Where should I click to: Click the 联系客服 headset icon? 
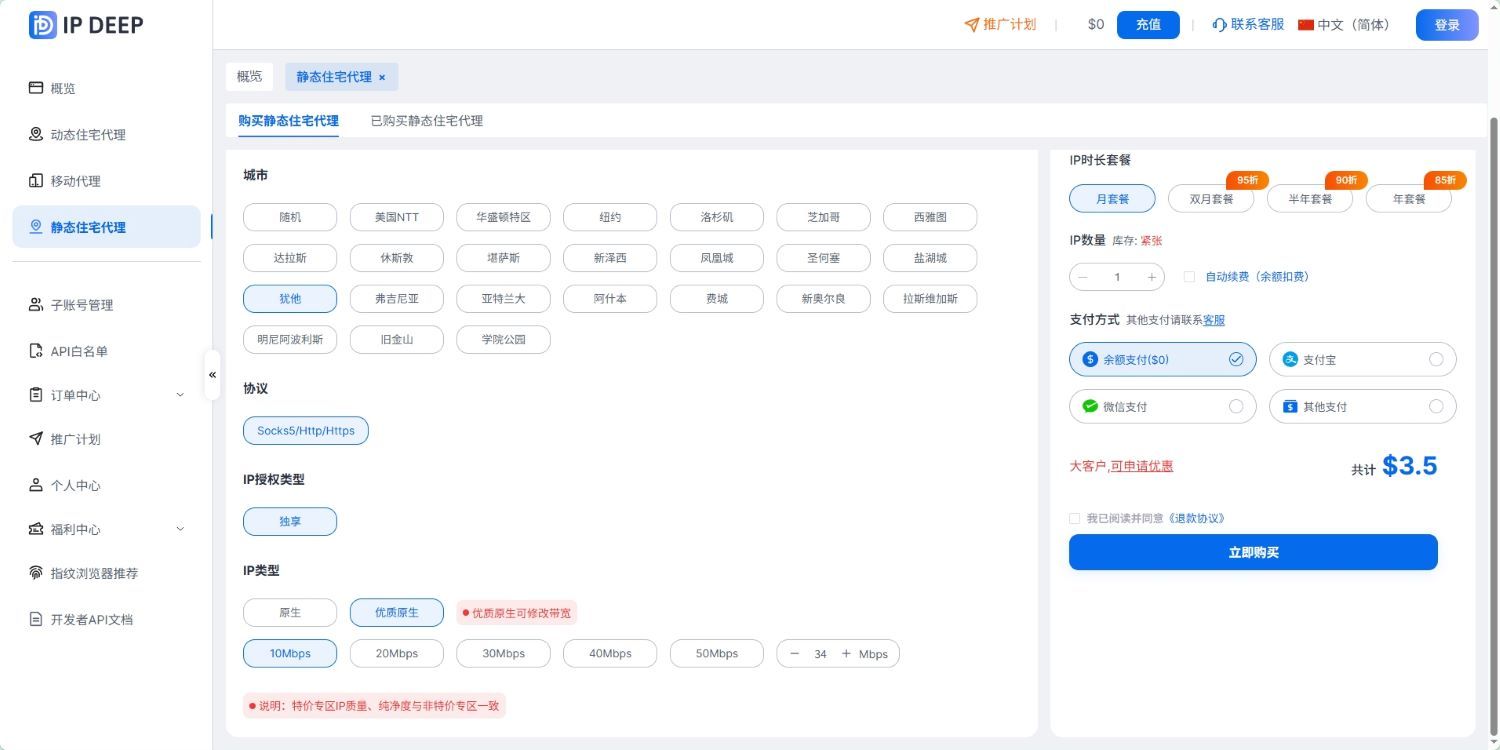1219,25
